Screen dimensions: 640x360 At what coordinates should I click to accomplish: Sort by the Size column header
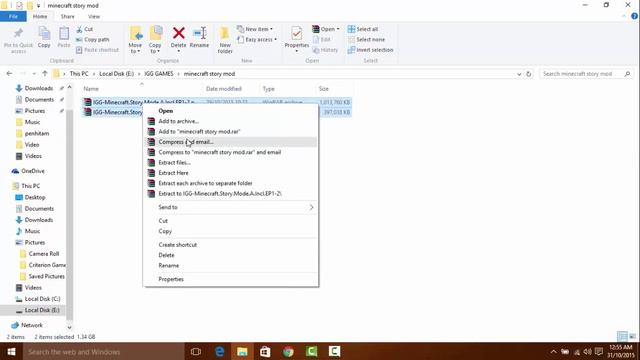[324, 89]
